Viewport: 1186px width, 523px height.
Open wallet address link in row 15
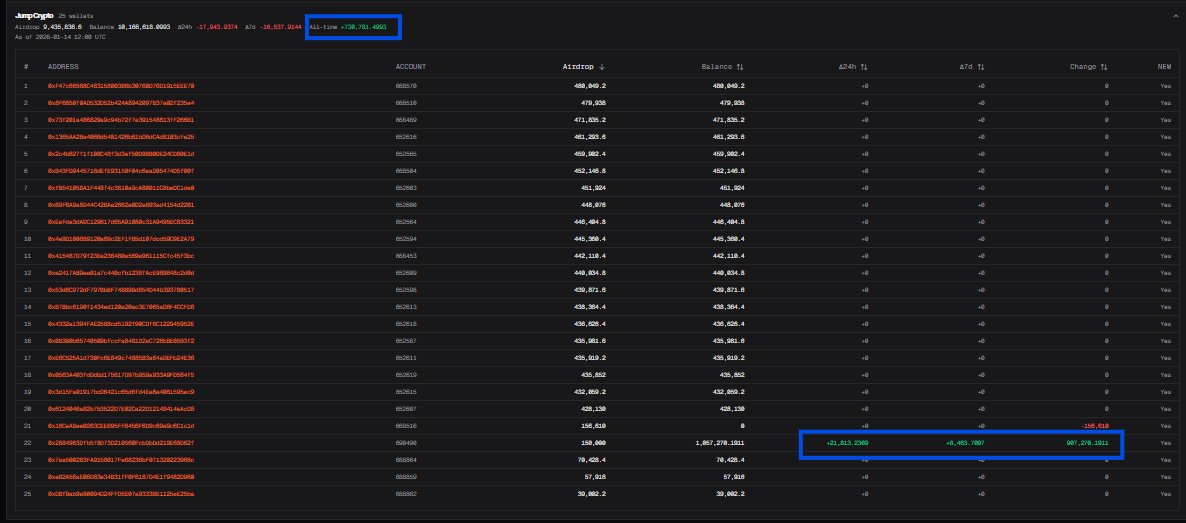click(121, 324)
